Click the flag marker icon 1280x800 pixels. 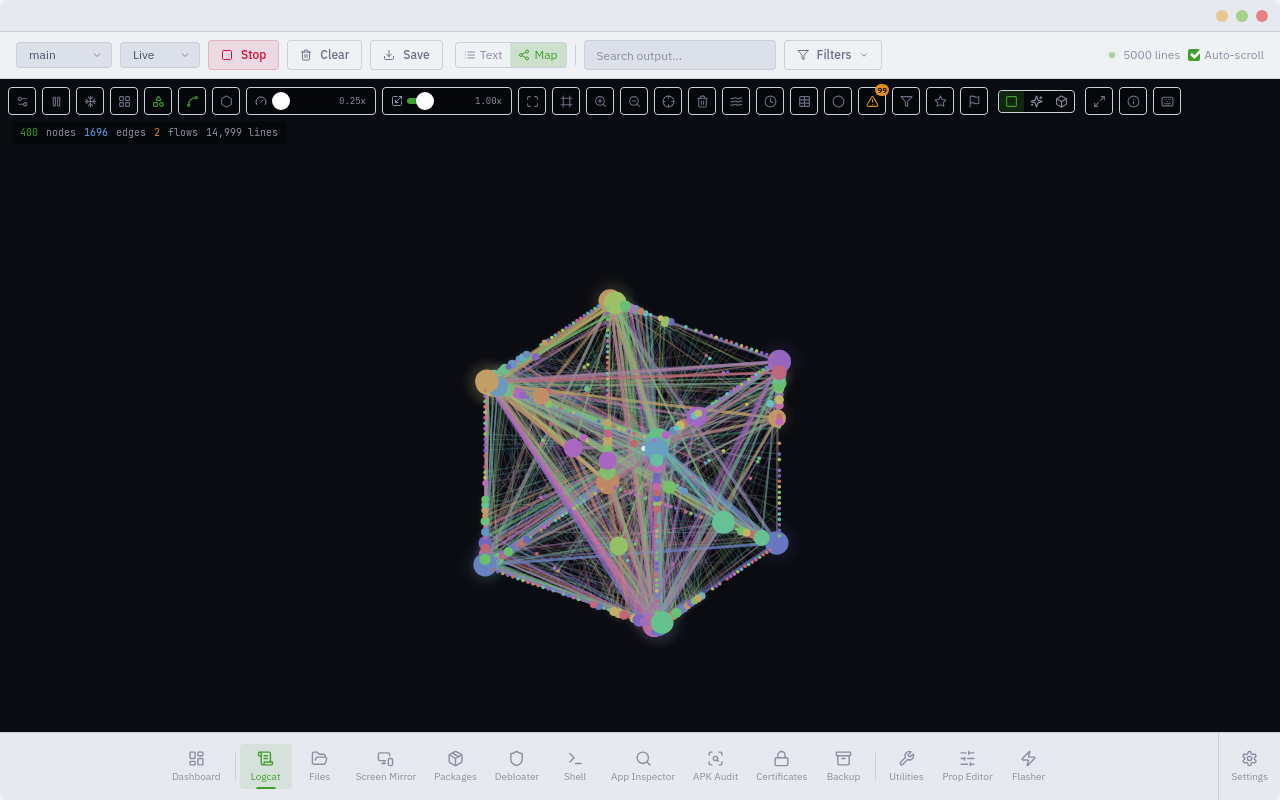click(x=974, y=101)
